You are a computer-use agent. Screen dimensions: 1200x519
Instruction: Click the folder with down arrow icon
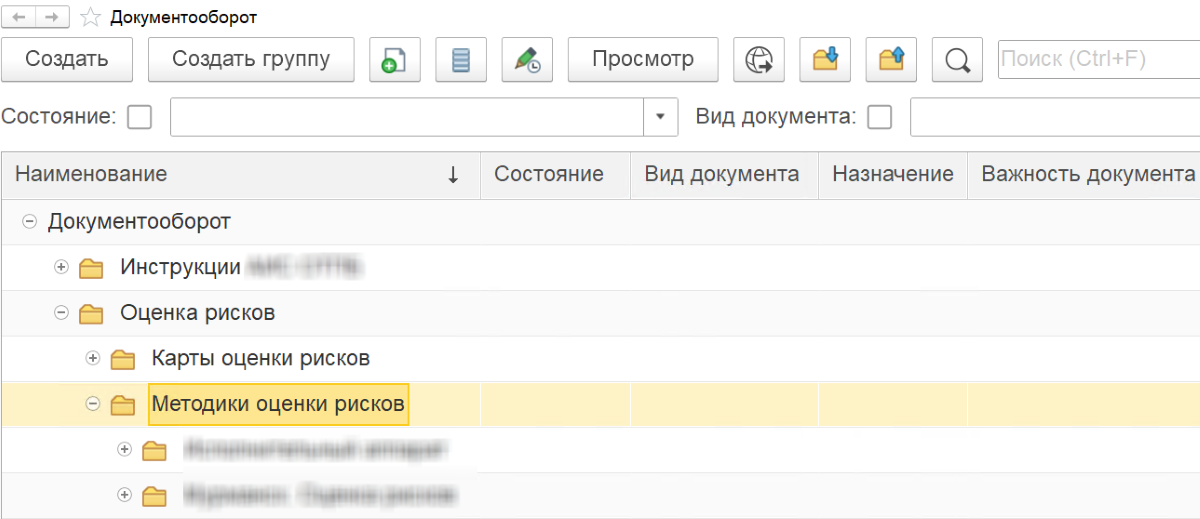click(825, 59)
